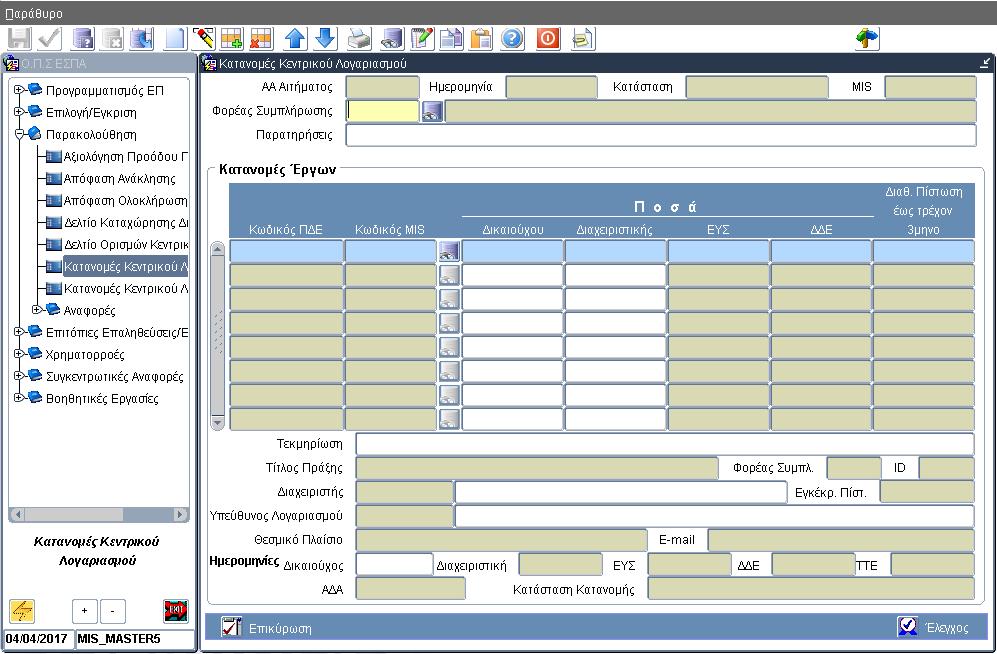The image size is (997, 654).
Task: Click the Save floppy disk icon
Action: pos(19,39)
